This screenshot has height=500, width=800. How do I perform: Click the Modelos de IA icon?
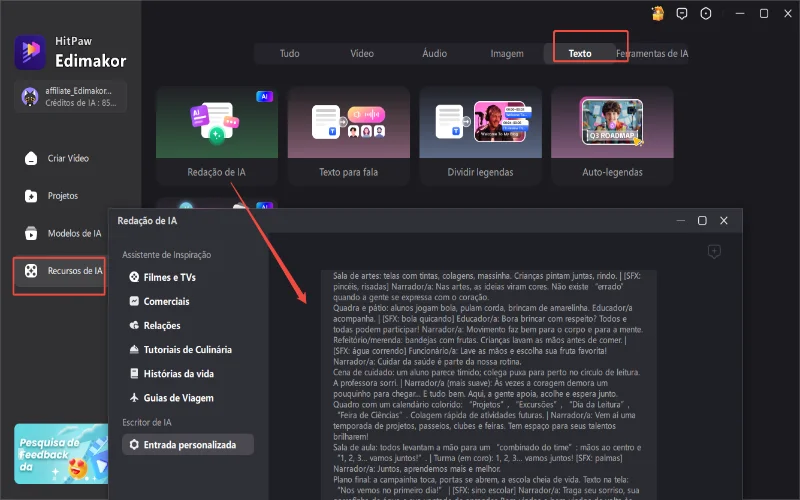coord(31,233)
